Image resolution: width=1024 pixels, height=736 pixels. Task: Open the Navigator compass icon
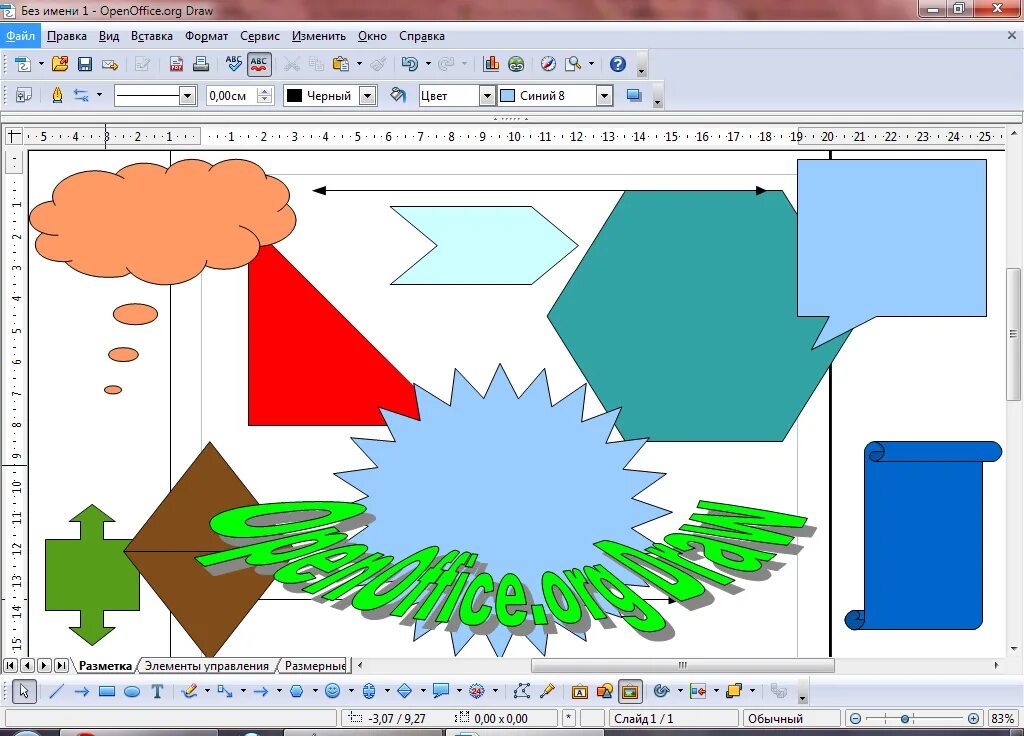click(549, 64)
